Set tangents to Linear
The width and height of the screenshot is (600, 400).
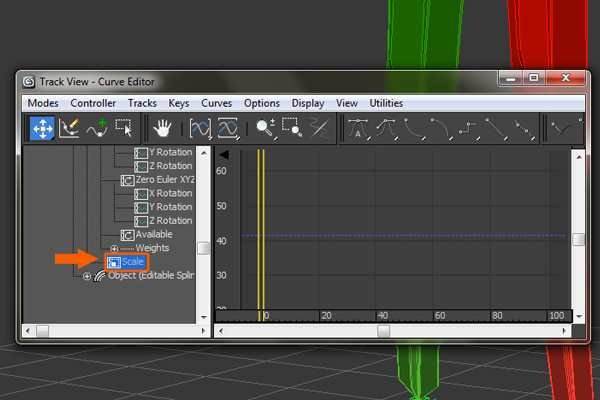[496, 129]
